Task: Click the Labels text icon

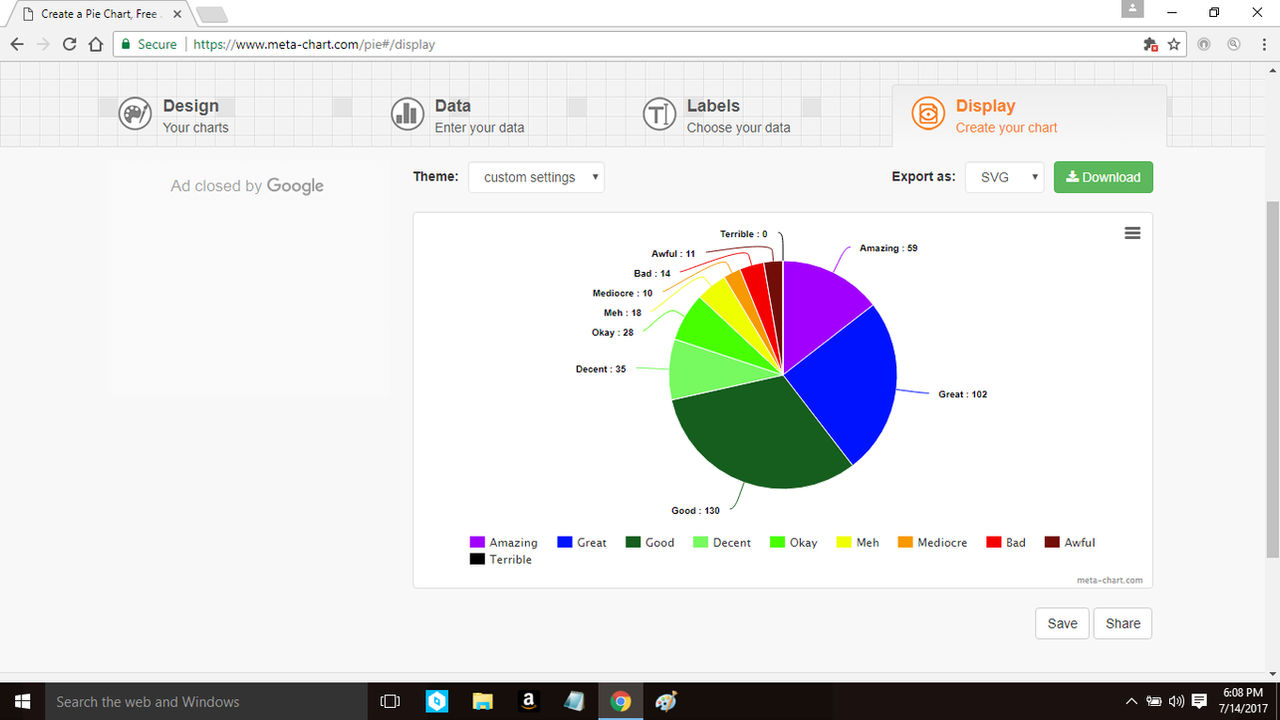Action: (659, 114)
